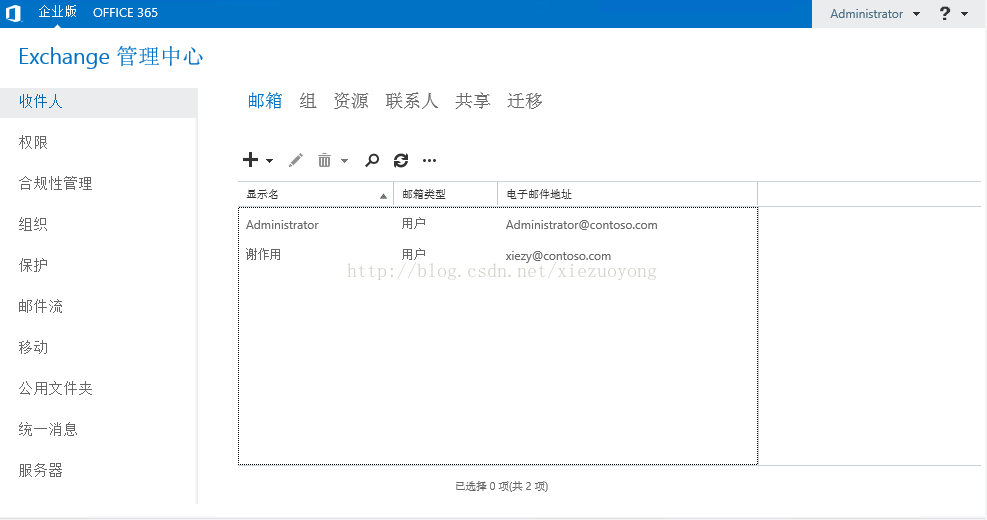Open 收件人 in the sidebar

[99, 102]
